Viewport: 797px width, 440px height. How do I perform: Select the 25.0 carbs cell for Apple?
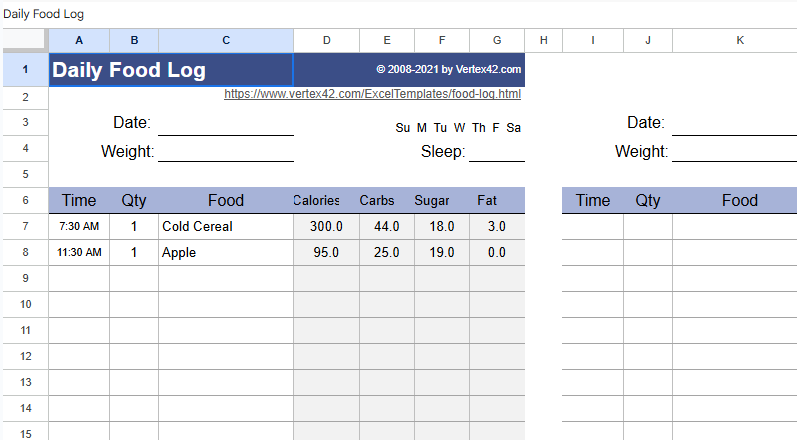pos(386,252)
